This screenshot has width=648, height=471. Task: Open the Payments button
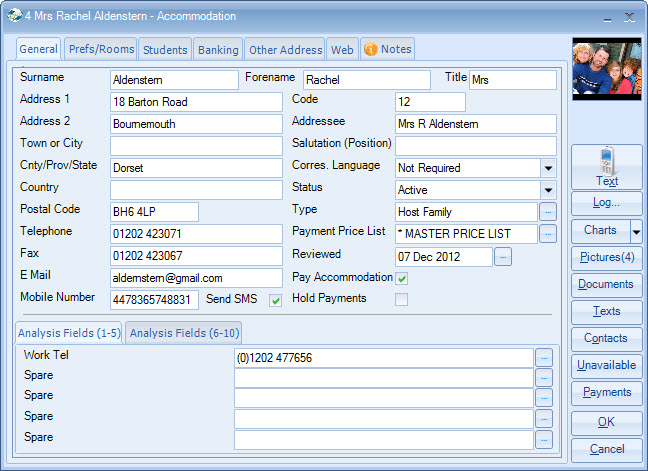pyautogui.click(x=607, y=392)
